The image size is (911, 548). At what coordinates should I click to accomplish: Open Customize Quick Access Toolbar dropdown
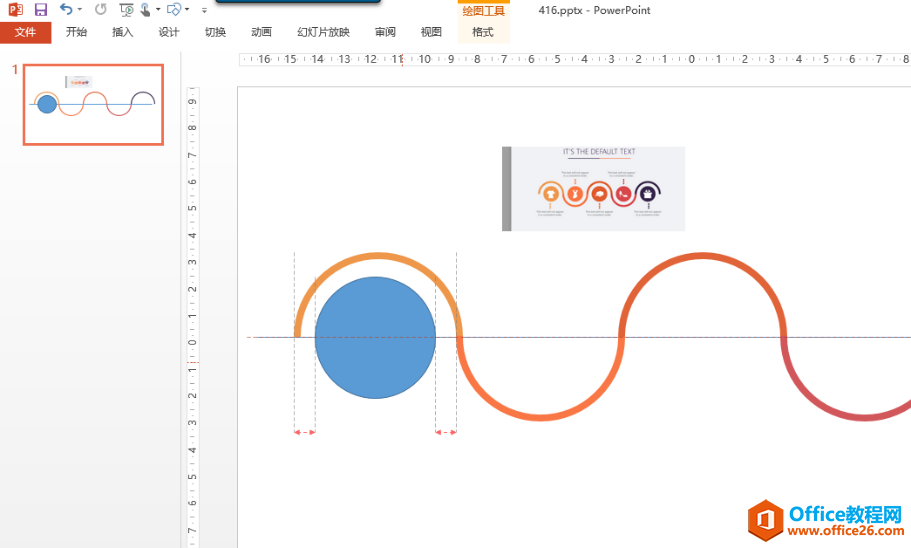(204, 10)
